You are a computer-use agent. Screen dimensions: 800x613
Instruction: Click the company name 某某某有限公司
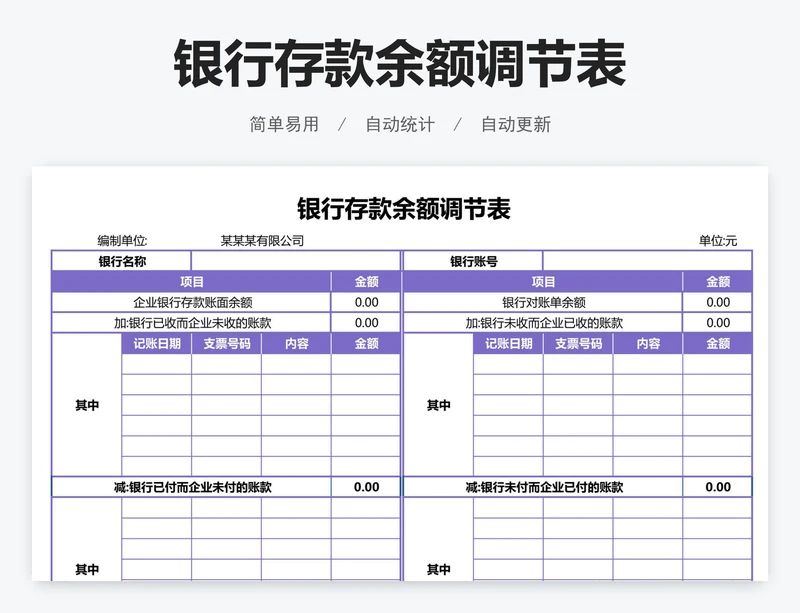tap(262, 240)
